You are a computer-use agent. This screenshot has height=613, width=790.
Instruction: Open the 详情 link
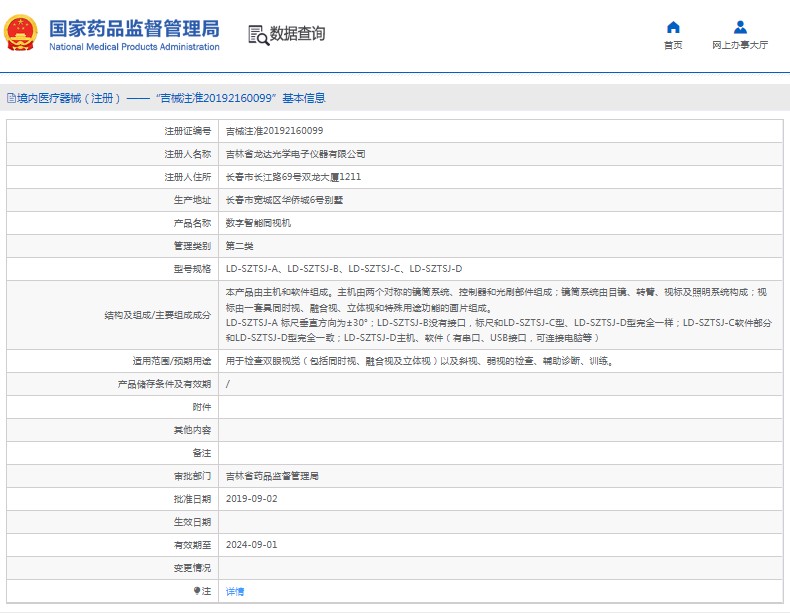point(235,591)
